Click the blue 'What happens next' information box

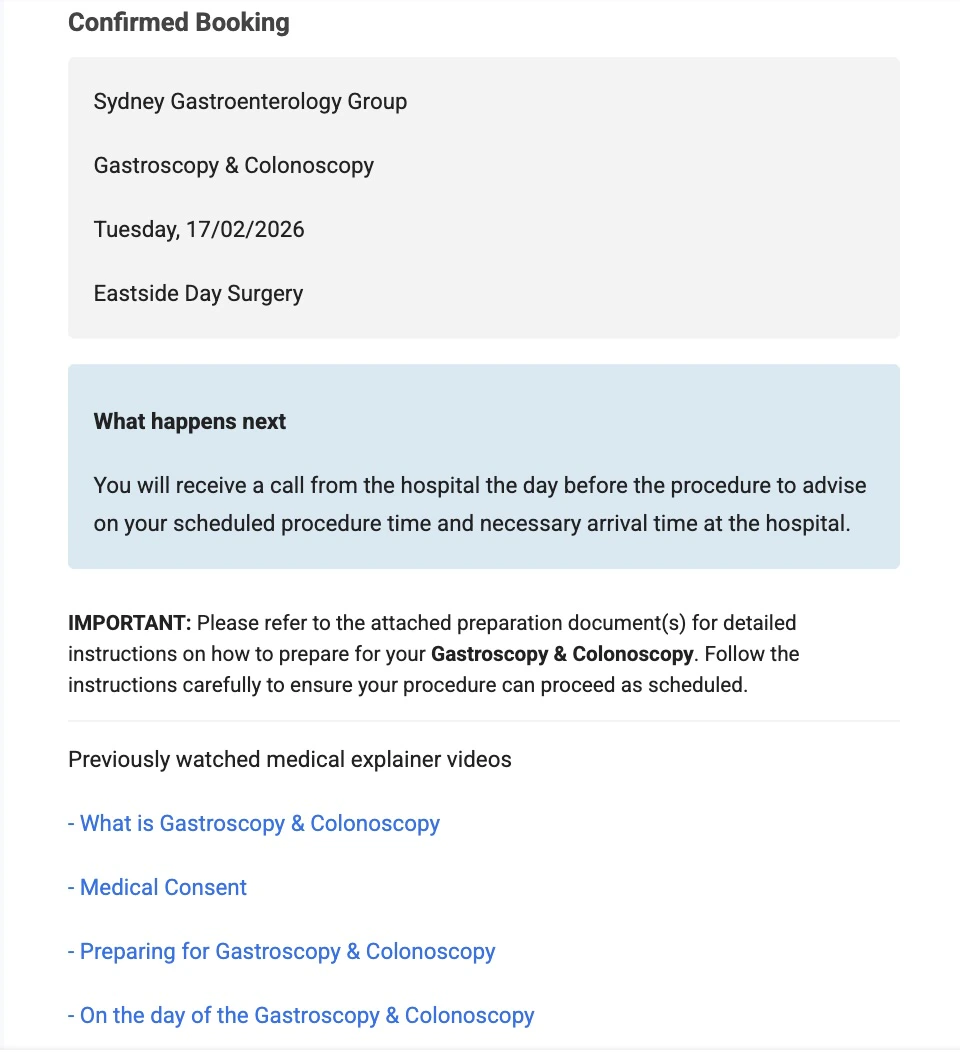pos(484,466)
